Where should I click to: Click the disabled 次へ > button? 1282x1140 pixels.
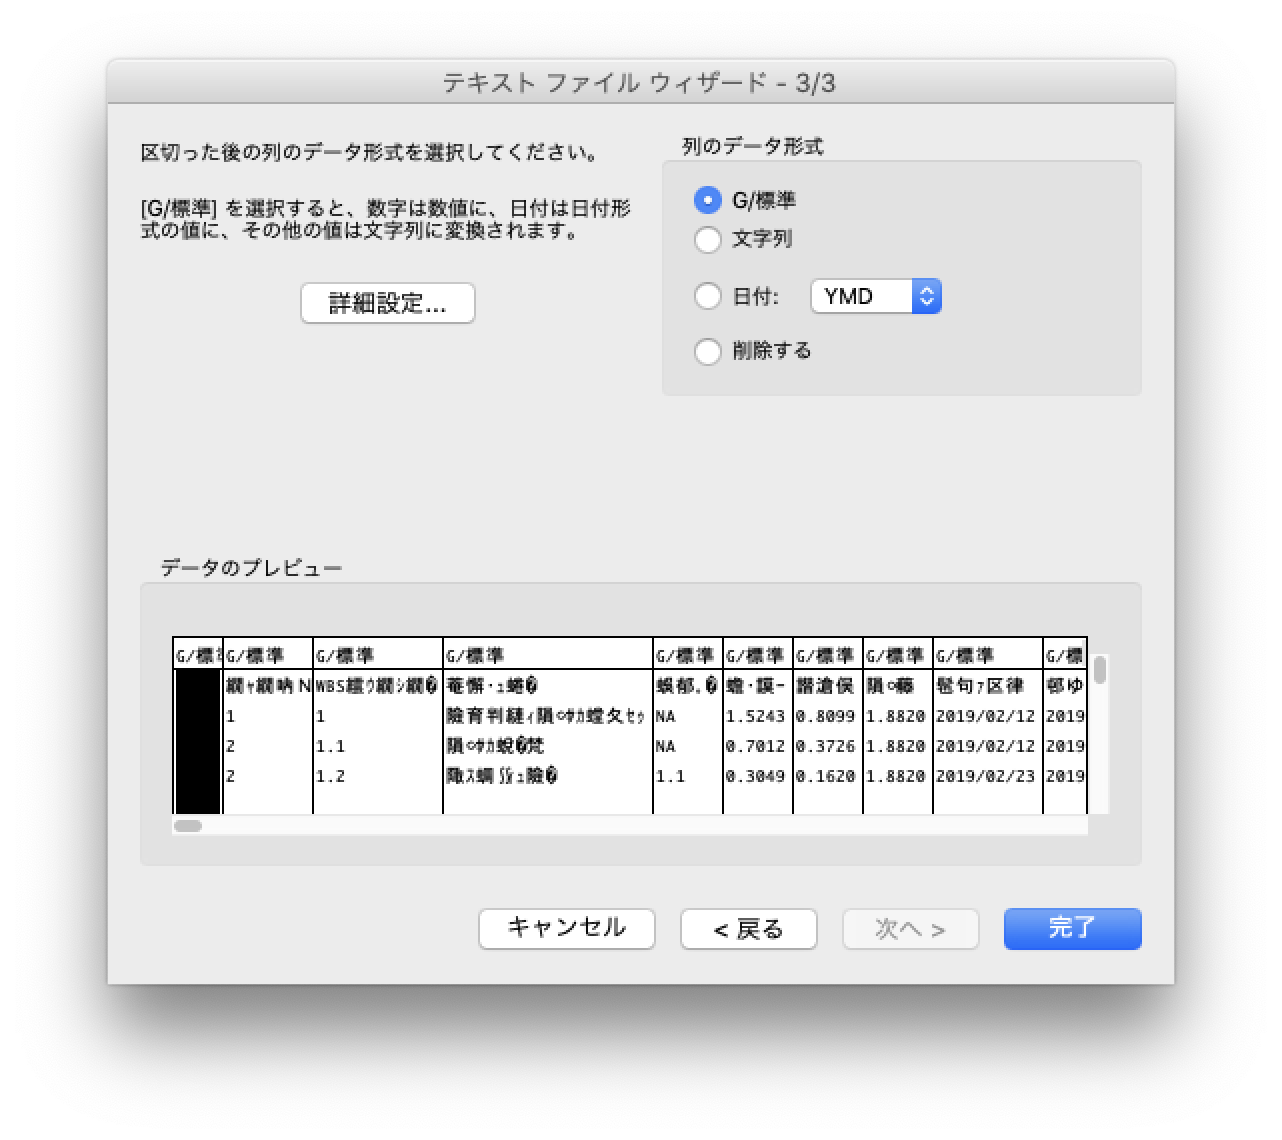coord(911,928)
